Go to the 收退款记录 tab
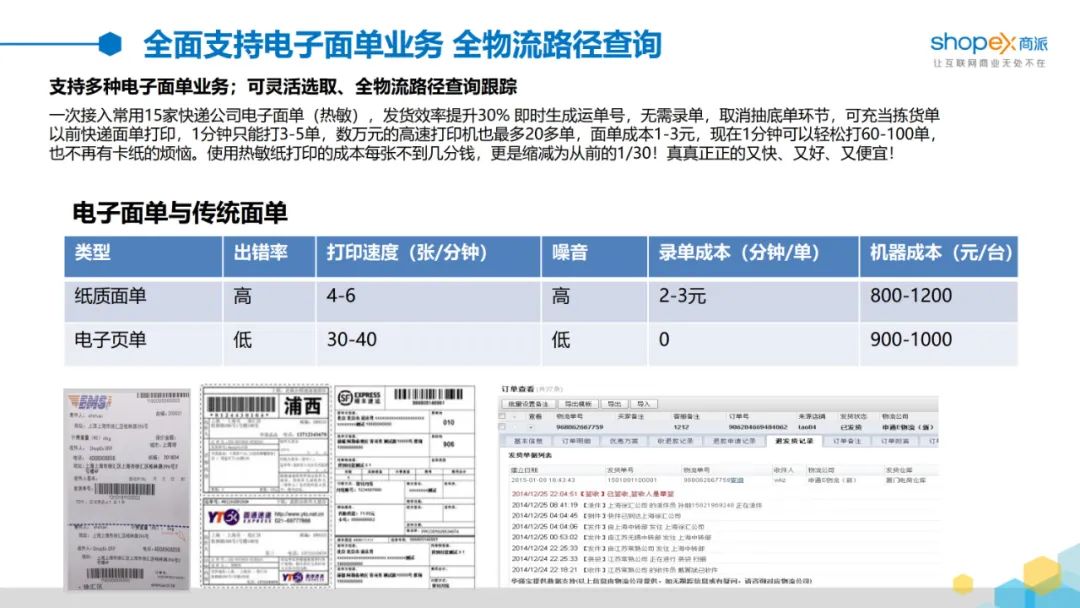 pos(675,441)
